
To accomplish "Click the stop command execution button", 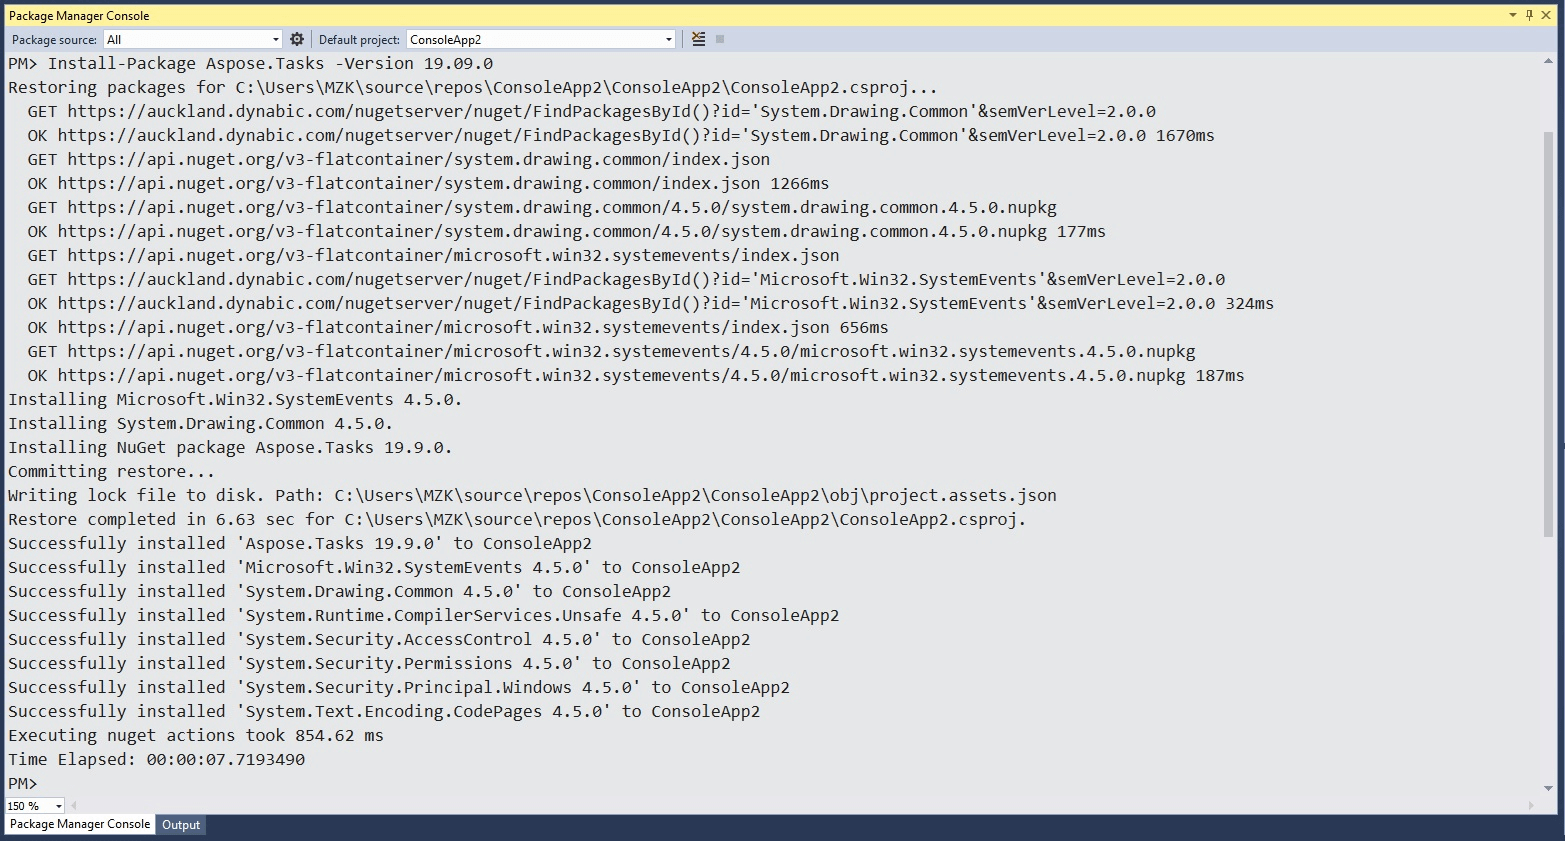I will (x=720, y=39).
